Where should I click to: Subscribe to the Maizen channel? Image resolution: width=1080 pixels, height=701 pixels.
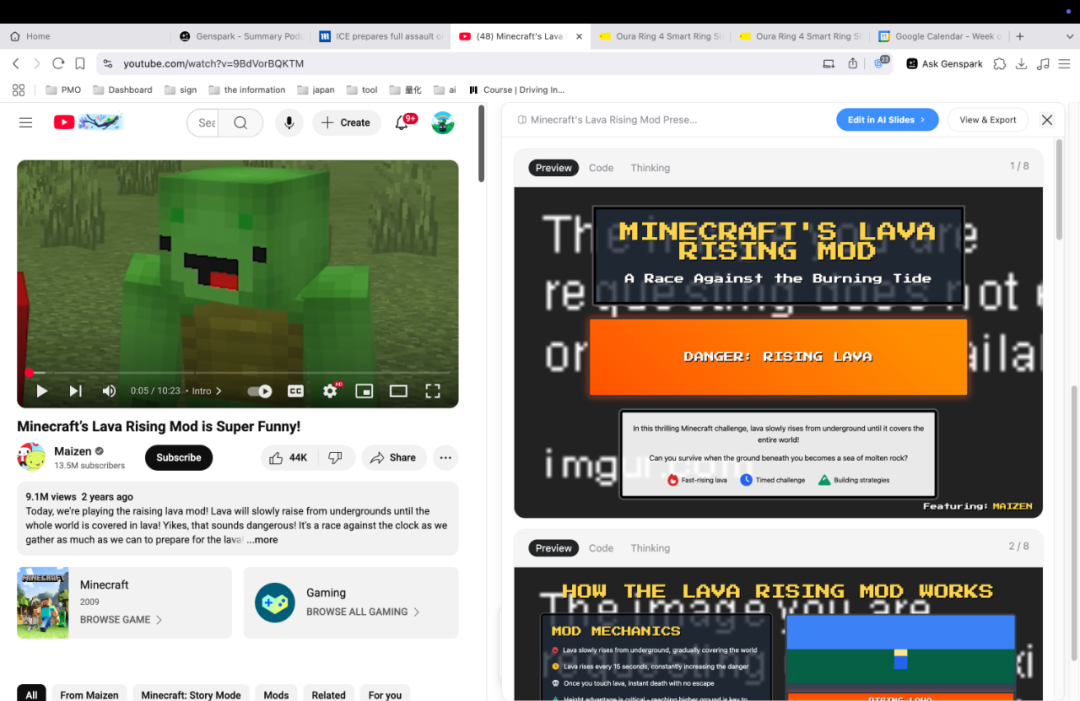coord(179,458)
